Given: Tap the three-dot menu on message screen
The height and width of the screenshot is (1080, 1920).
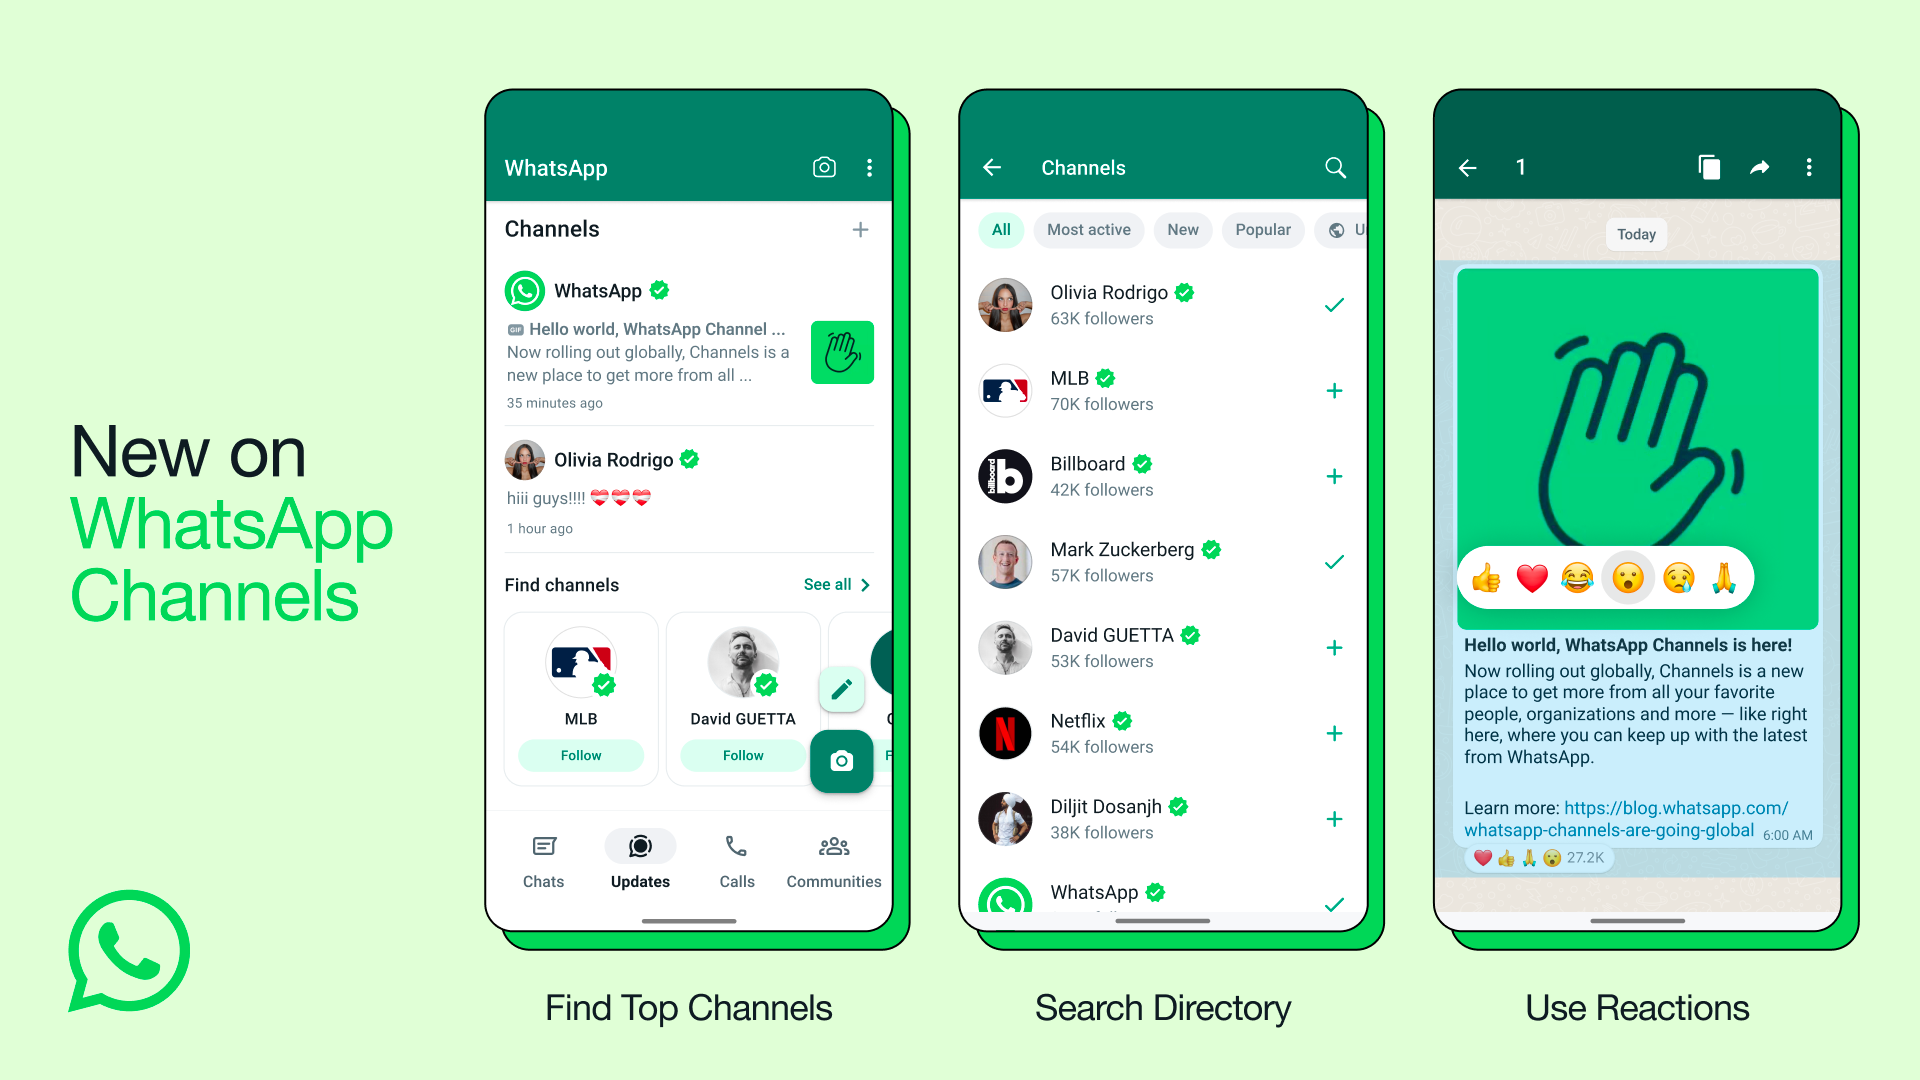Looking at the screenshot, I should pos(1812,166).
